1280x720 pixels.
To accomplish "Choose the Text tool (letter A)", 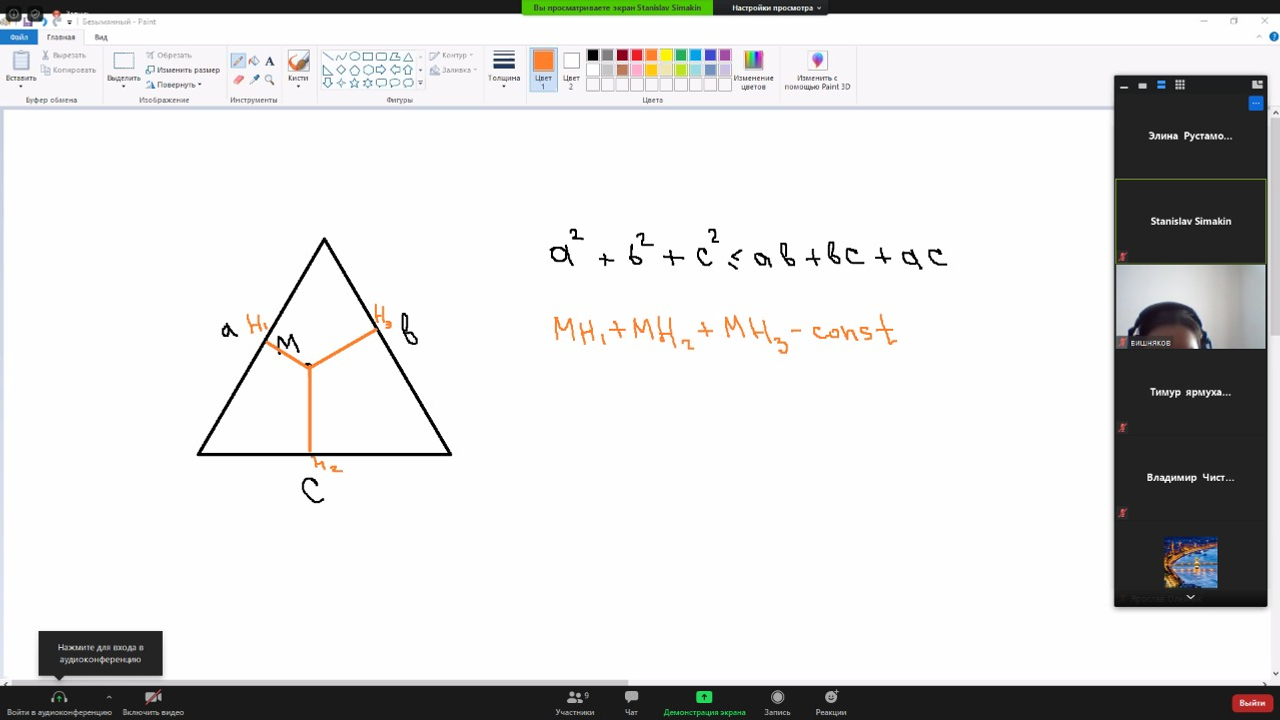I will click(x=269, y=61).
